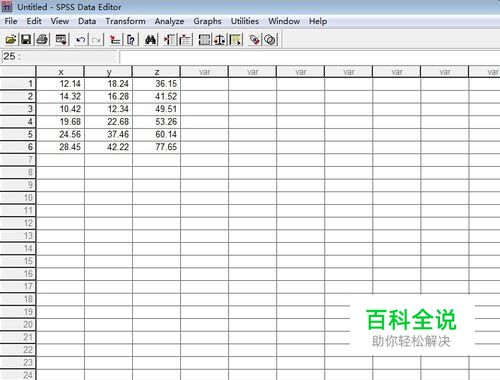Select the y column header
The height and width of the screenshot is (380, 500).
pos(109,72)
